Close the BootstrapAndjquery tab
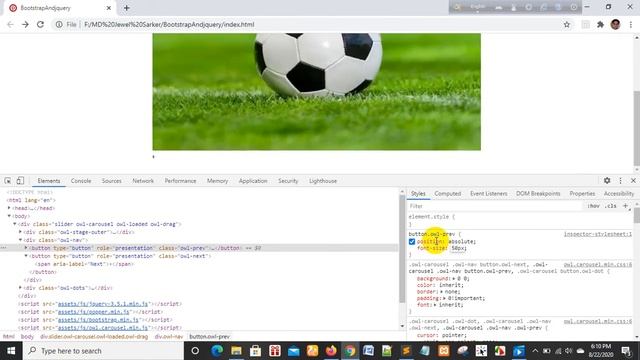 [x=109, y=8]
